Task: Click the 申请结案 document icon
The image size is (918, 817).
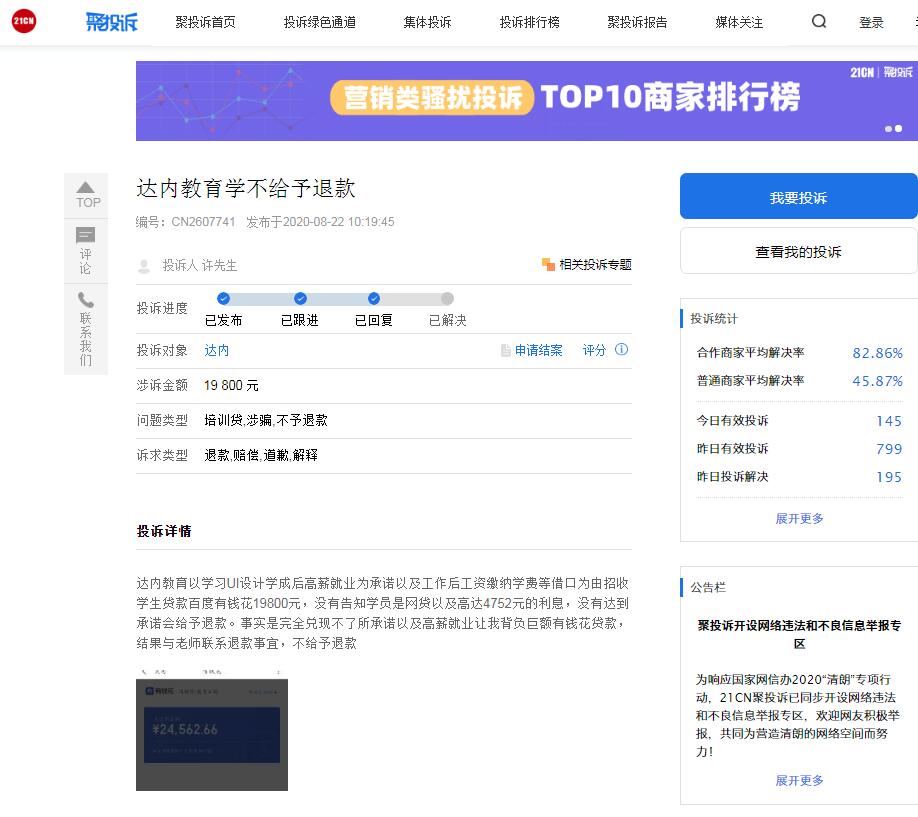Action: (506, 350)
